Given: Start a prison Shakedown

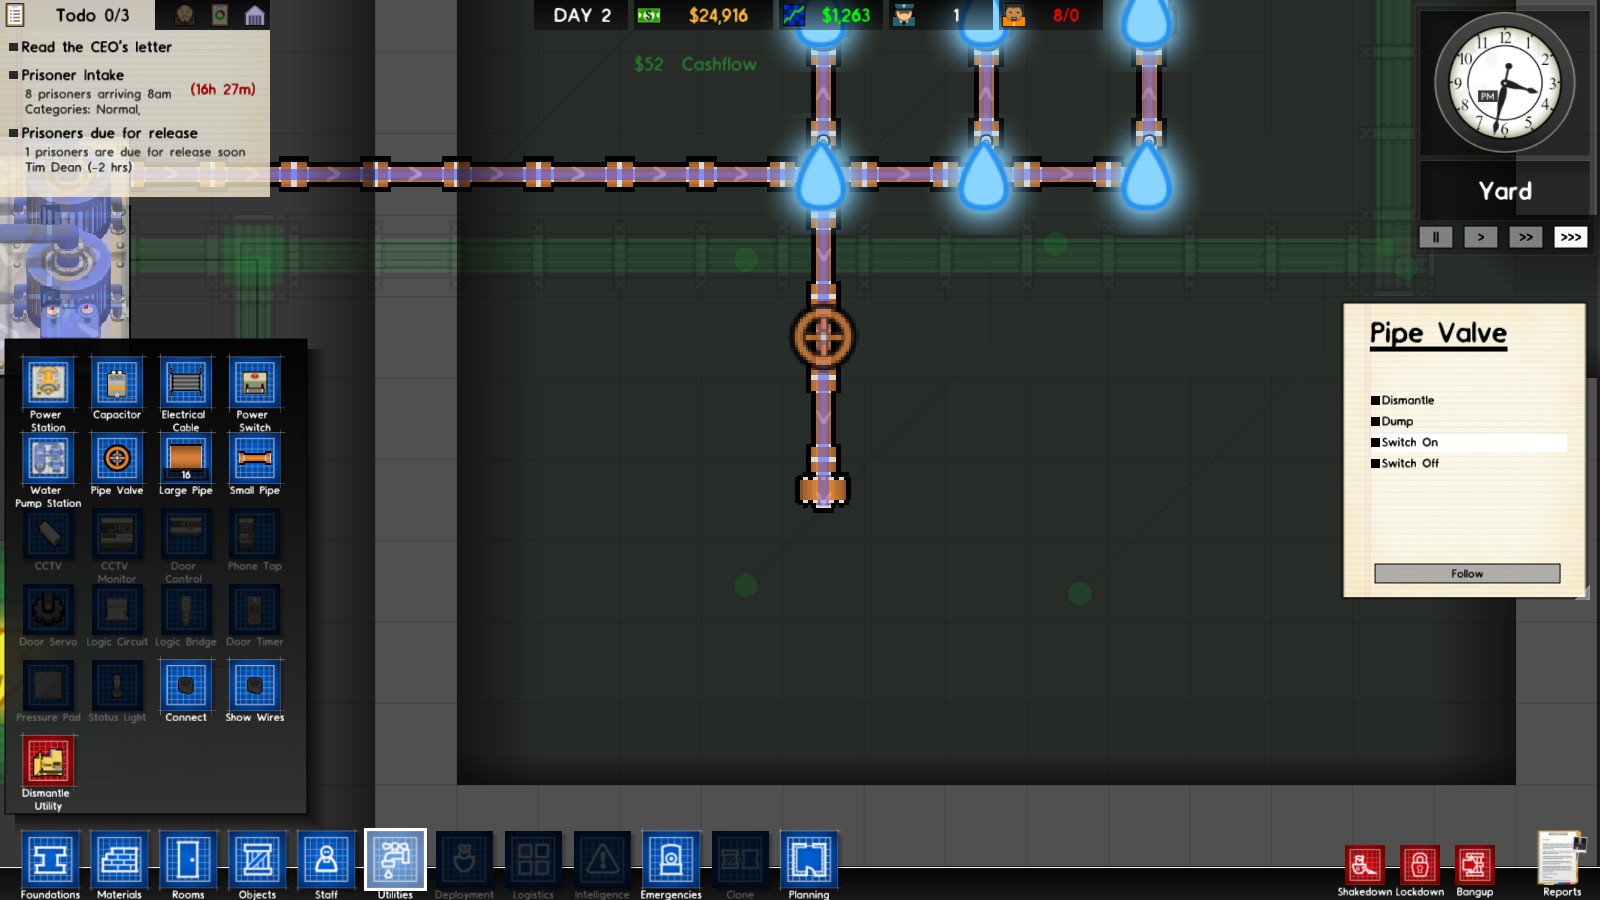Looking at the screenshot, I should [1364, 865].
